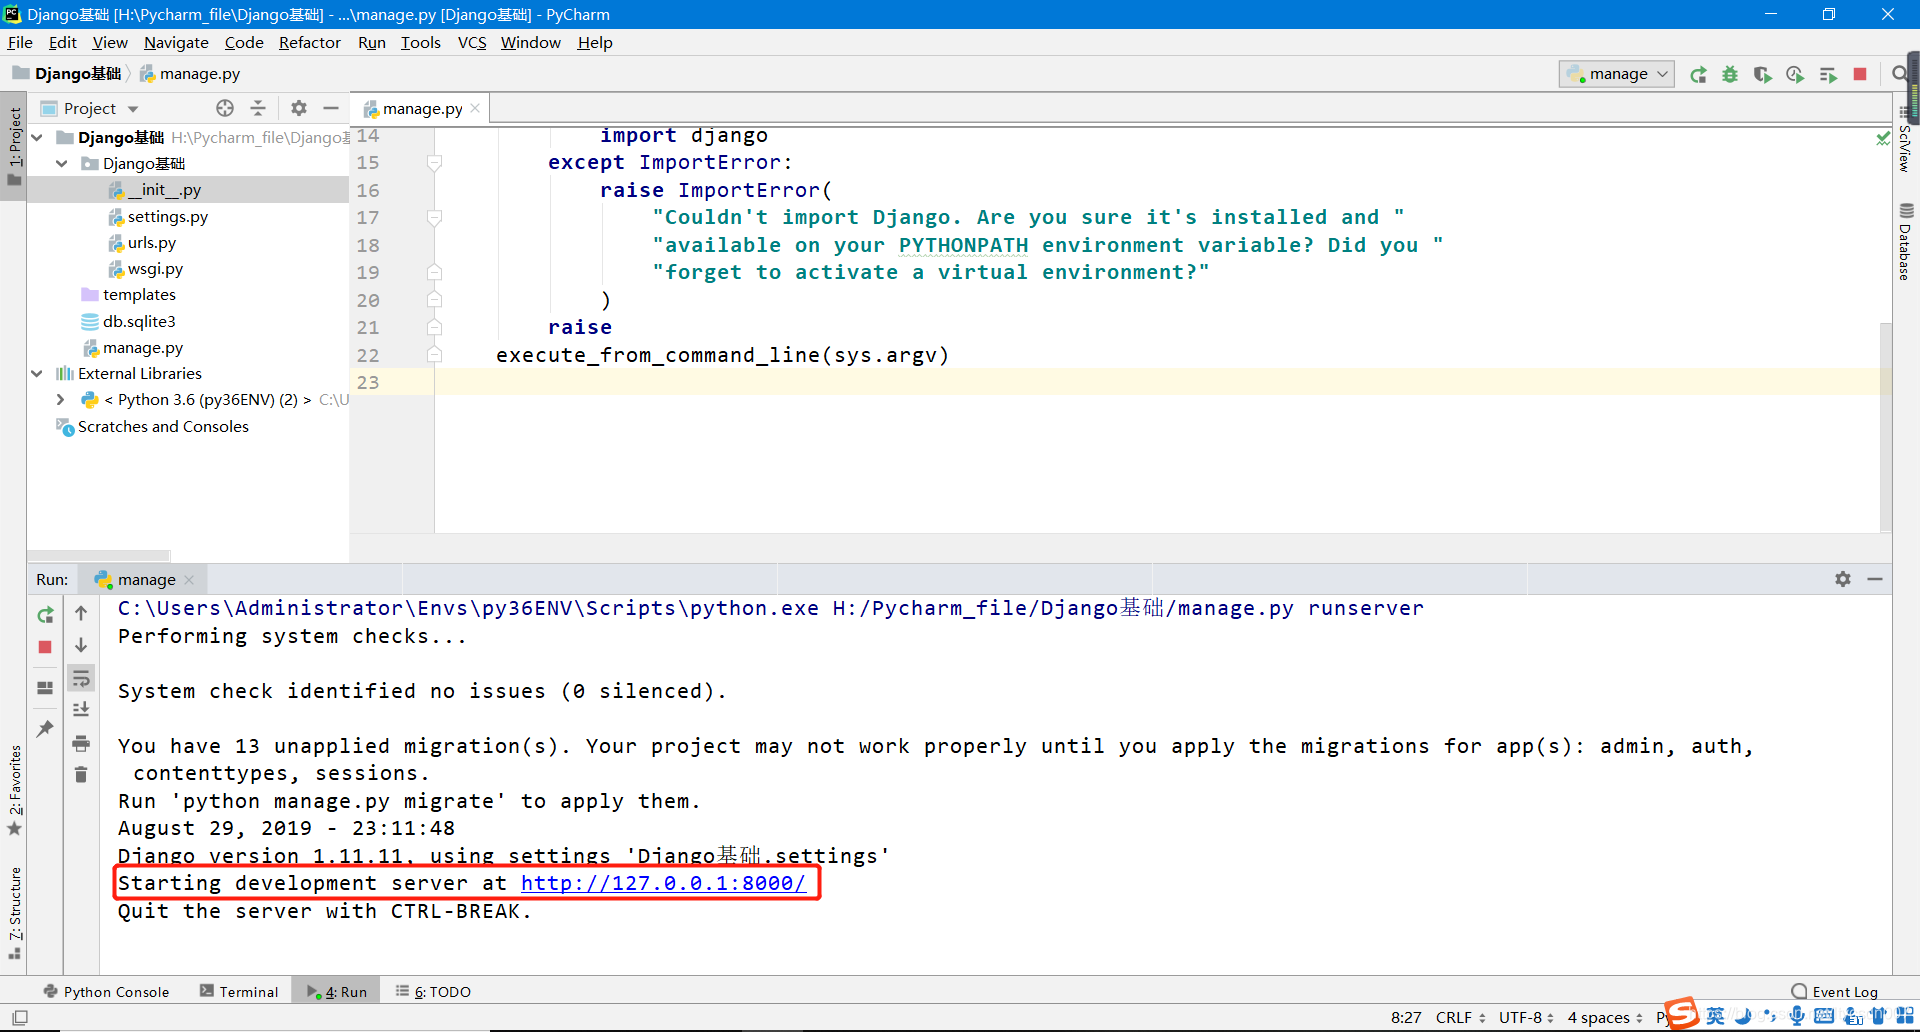
Task: Collapse the inner Django基础 folder
Action: [x=61, y=163]
